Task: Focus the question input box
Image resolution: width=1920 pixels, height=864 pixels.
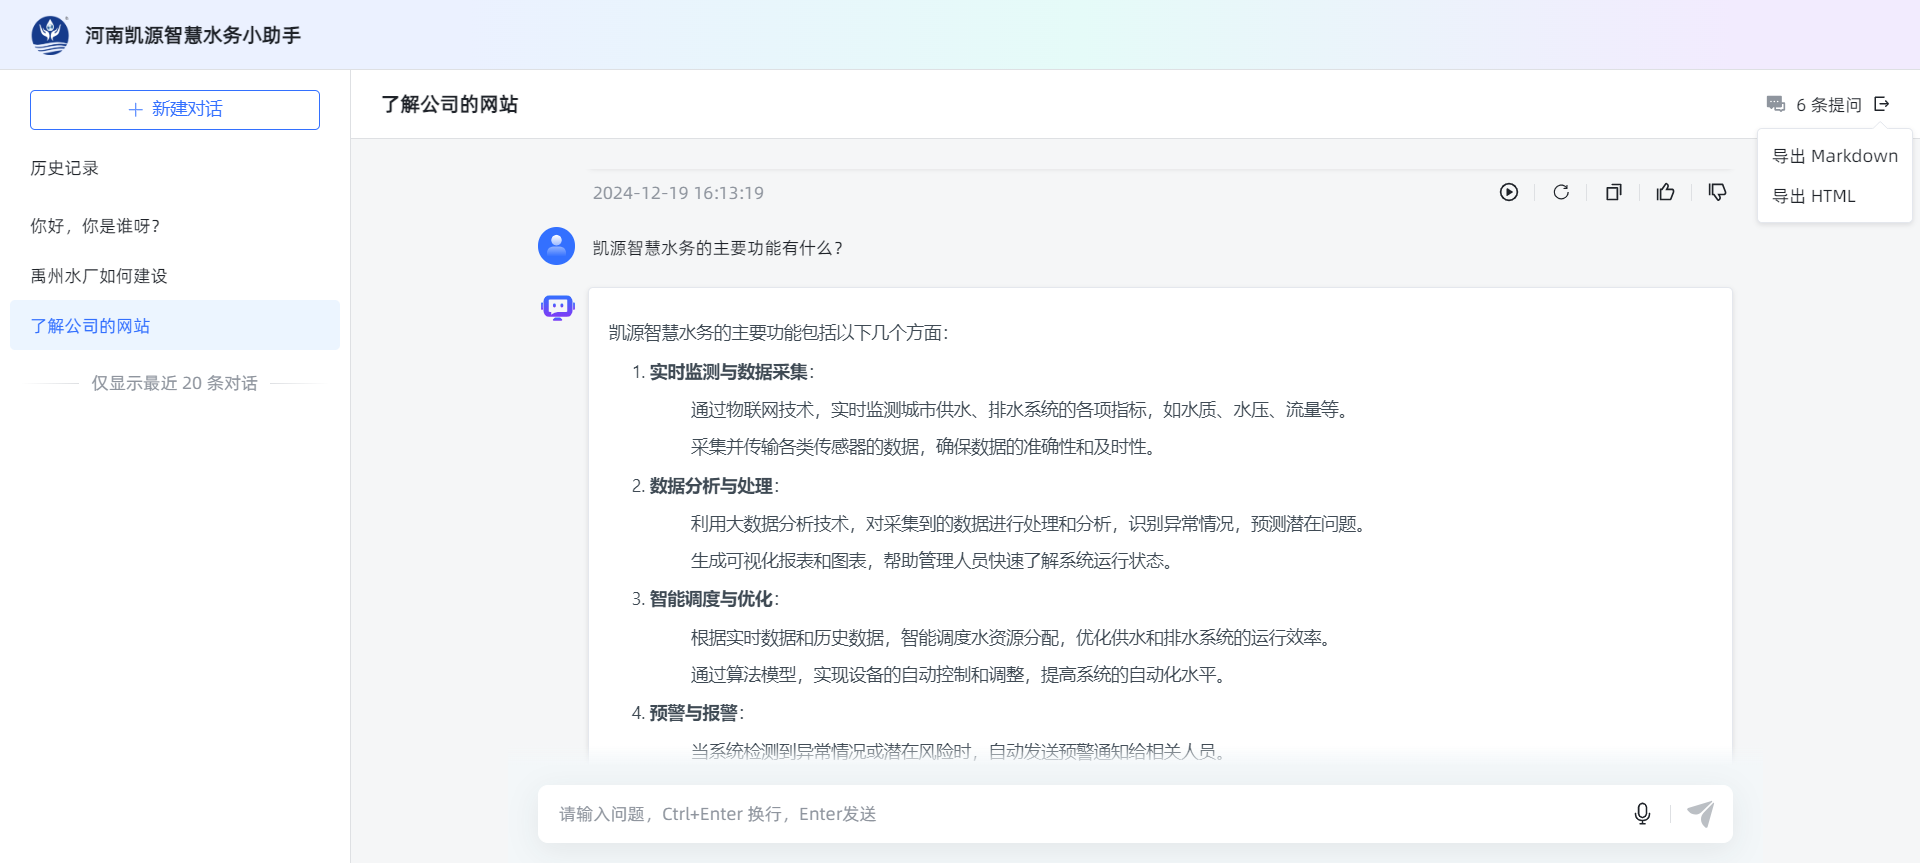Action: coord(1085,814)
